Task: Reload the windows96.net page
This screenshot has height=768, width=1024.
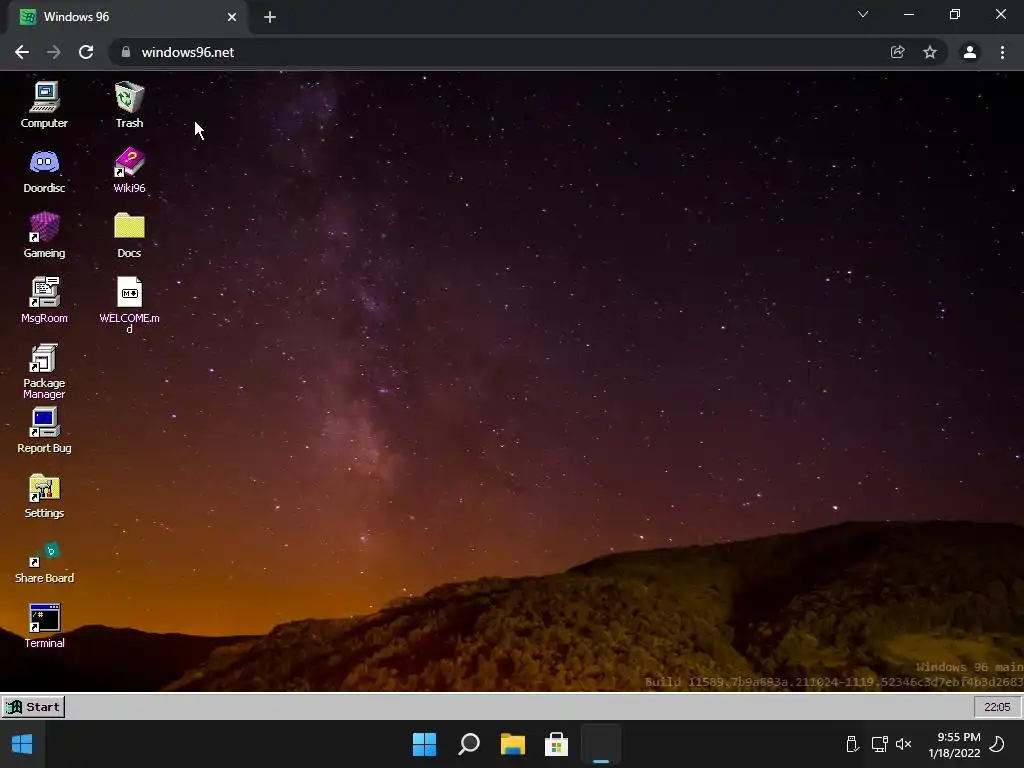Action: pyautogui.click(x=86, y=52)
